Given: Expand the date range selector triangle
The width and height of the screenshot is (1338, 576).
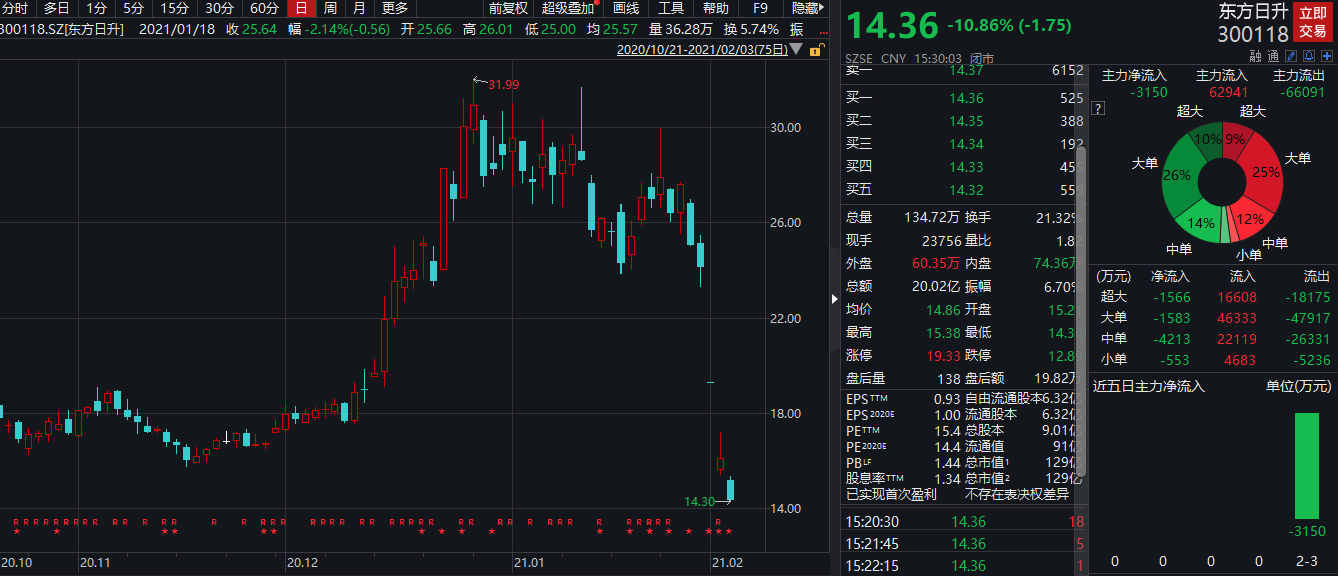Looking at the screenshot, I should pos(797,49).
